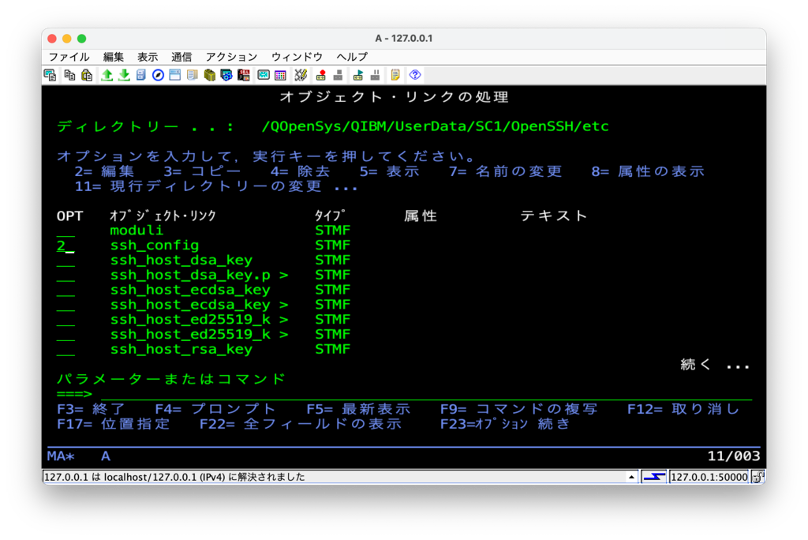Screen dimensions: 808x540
Task: Click the green download (receive file) arrow icon
Action: (124, 75)
